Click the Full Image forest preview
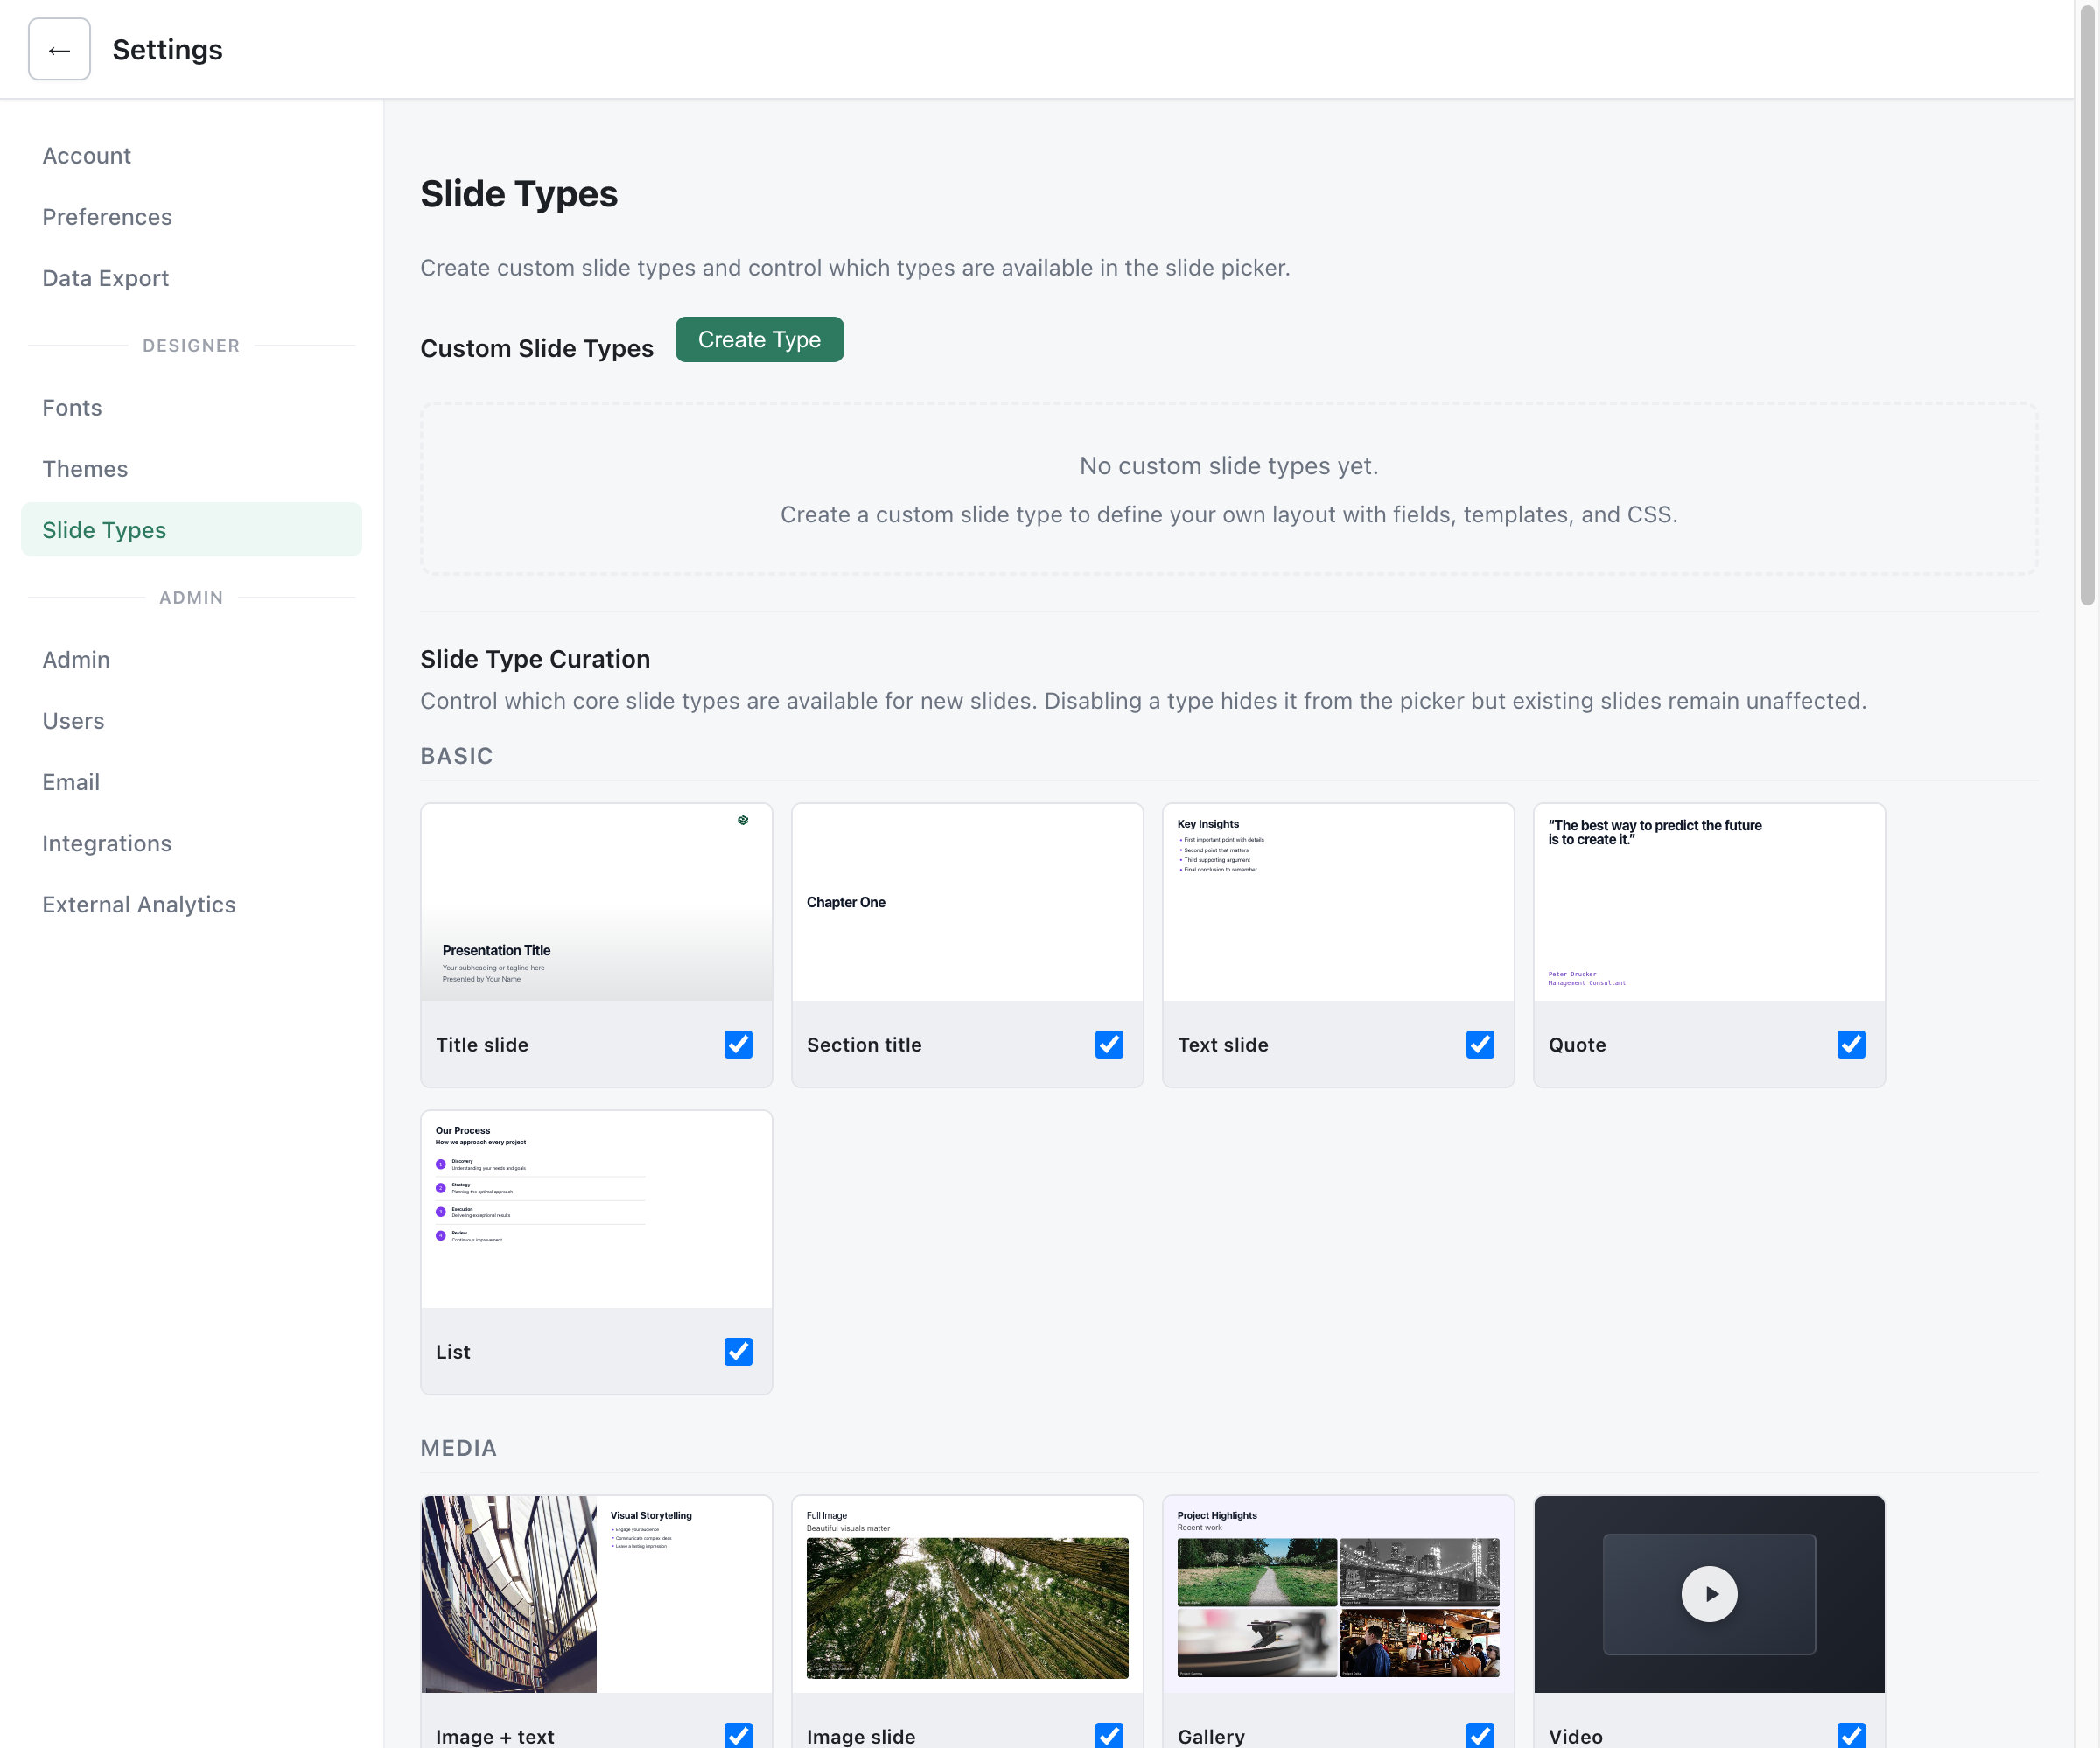The height and width of the screenshot is (1748, 2100). point(967,1594)
